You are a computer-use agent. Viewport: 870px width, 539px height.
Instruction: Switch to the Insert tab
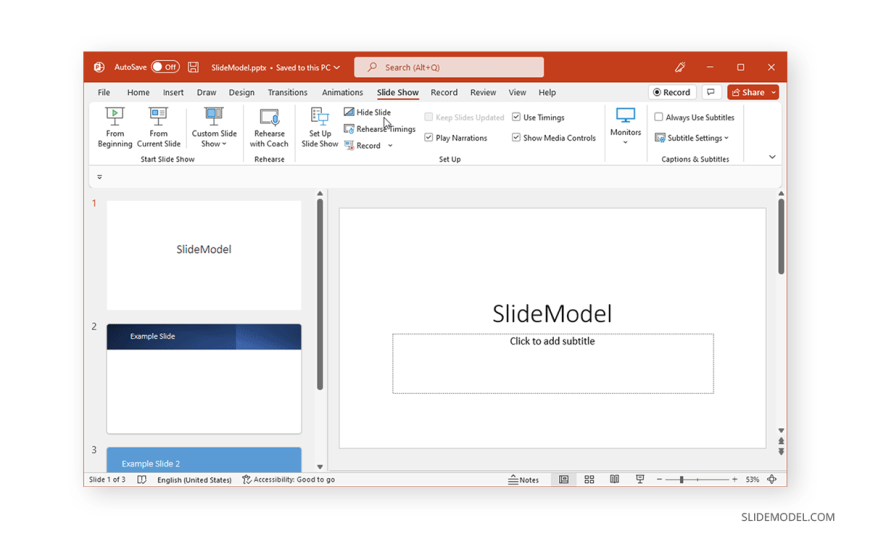(x=173, y=92)
